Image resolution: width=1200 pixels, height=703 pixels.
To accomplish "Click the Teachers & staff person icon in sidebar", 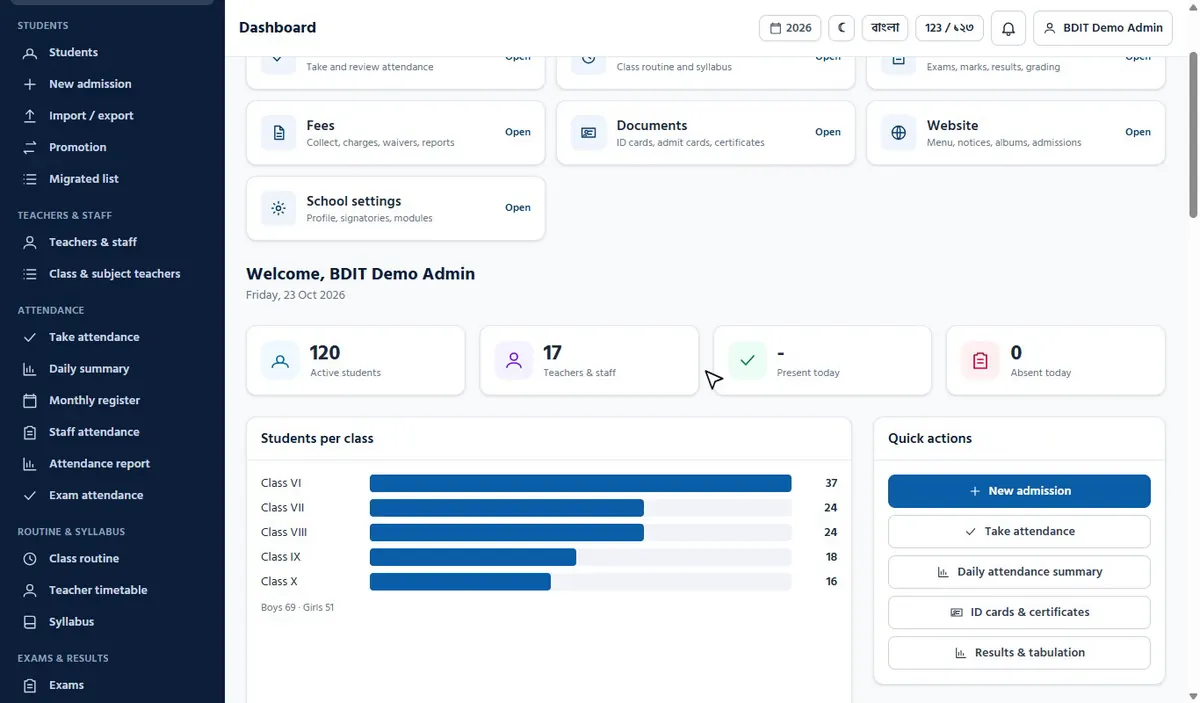I will [x=30, y=242].
